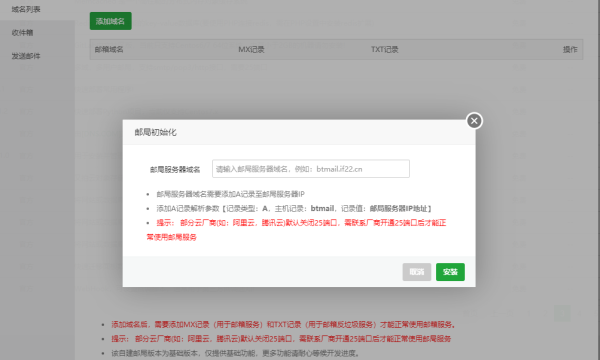Click the 邮局服务器域名 field label

(175, 169)
